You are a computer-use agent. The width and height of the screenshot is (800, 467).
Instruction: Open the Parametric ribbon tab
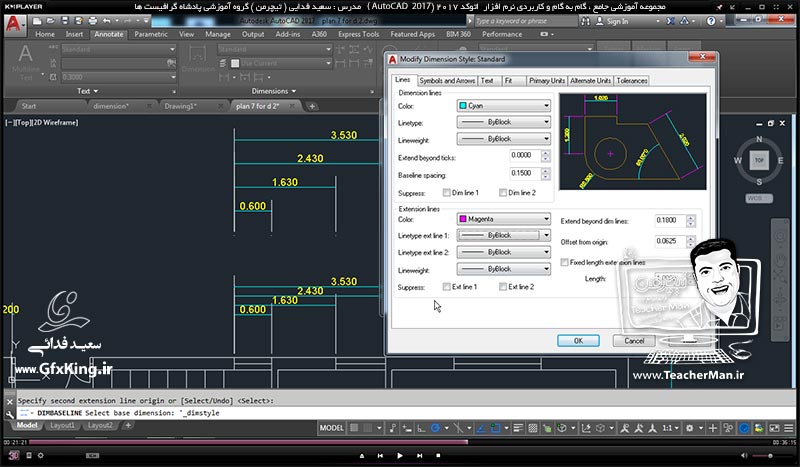coord(151,34)
